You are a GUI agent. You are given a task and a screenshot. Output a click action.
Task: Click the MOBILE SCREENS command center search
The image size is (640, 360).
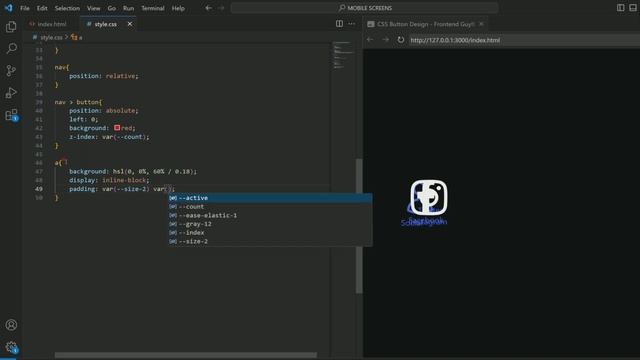coord(364,8)
